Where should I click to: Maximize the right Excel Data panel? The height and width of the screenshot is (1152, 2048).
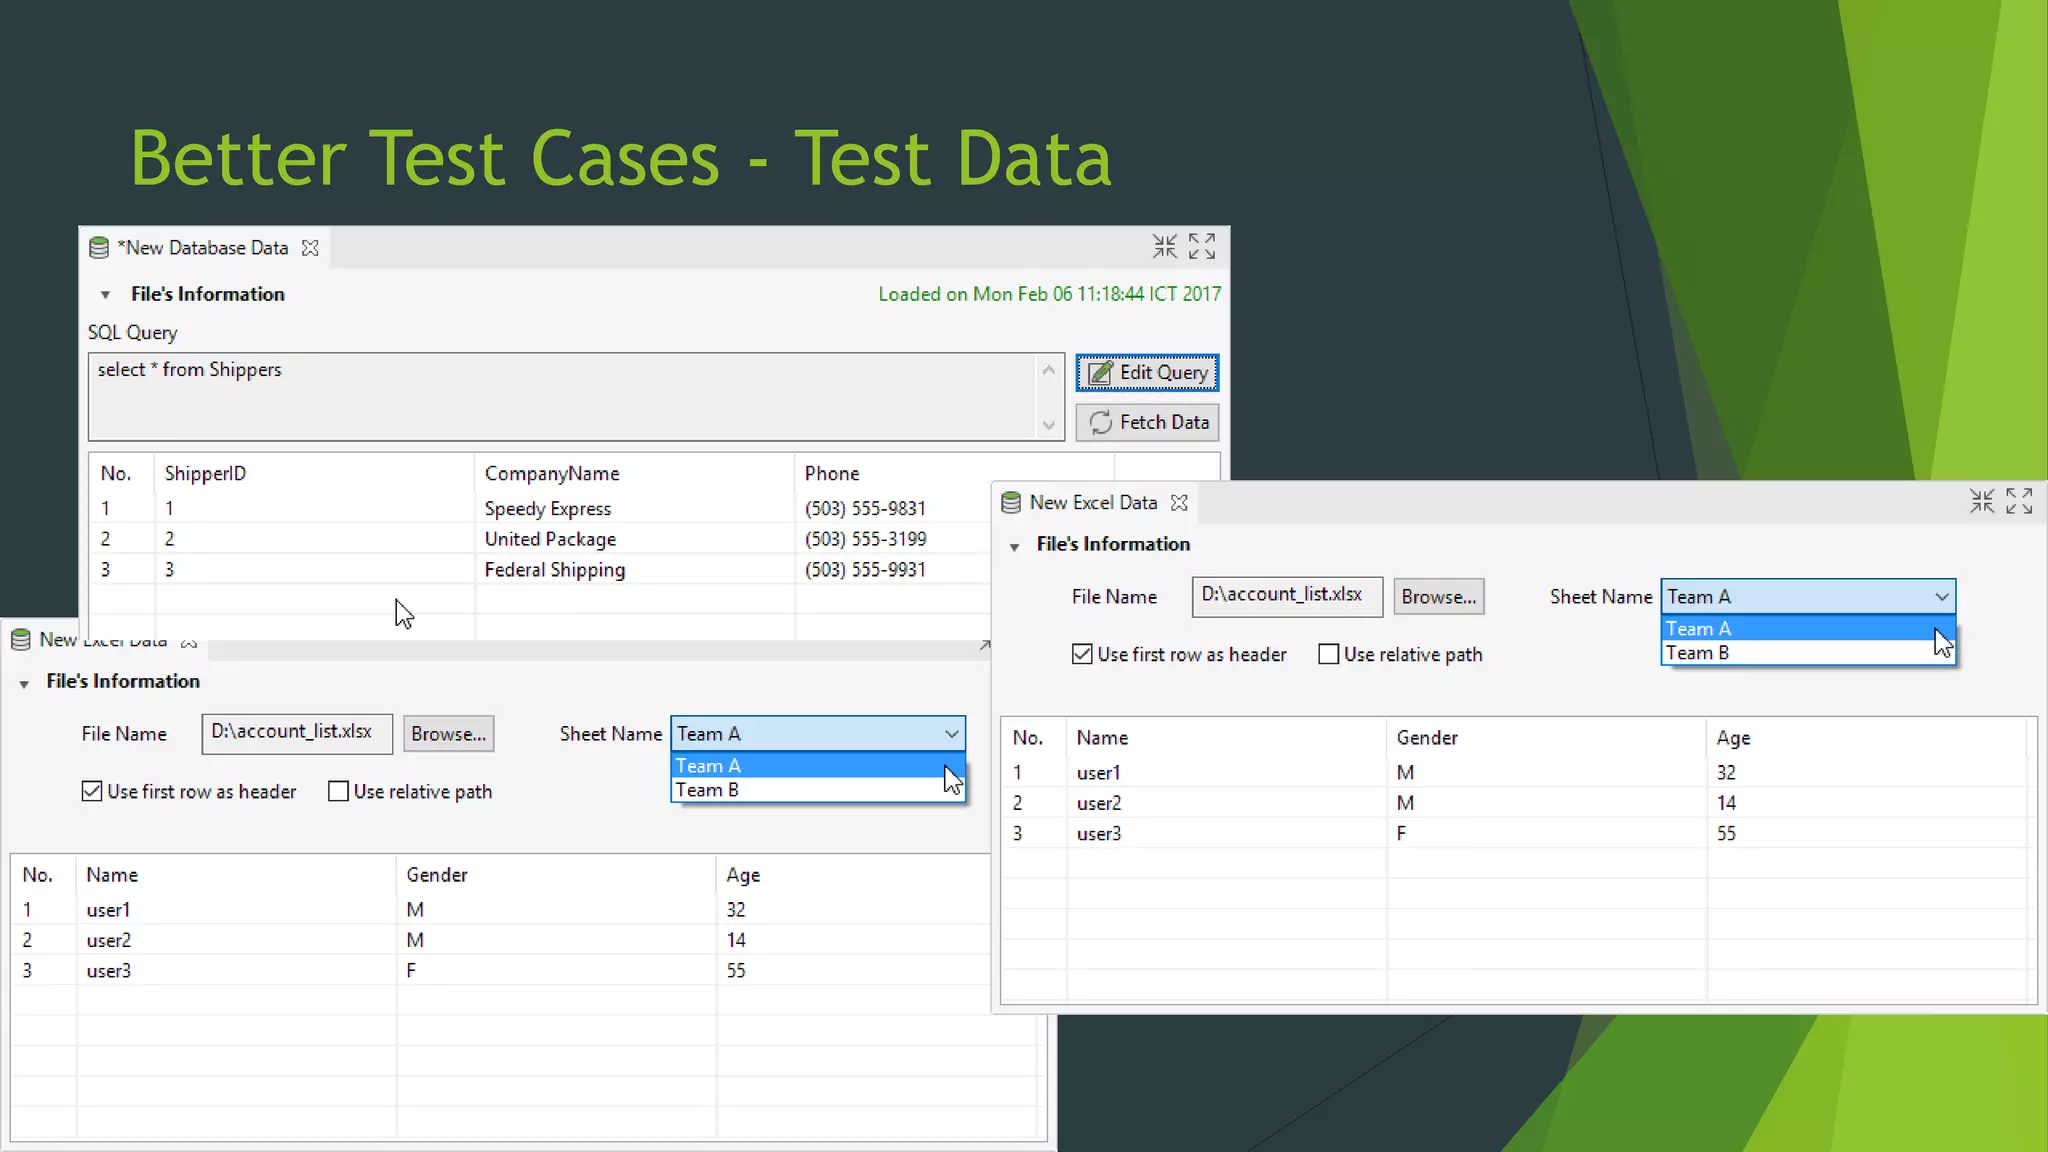pyautogui.click(x=2019, y=501)
